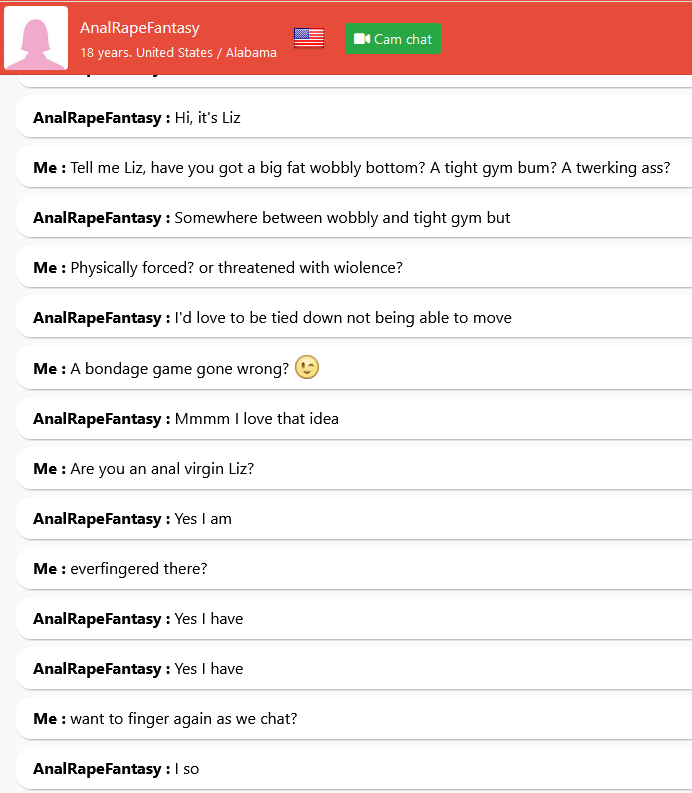This screenshot has width=692, height=793.
Task: Start a session with Cam chat button
Action: click(x=393, y=39)
